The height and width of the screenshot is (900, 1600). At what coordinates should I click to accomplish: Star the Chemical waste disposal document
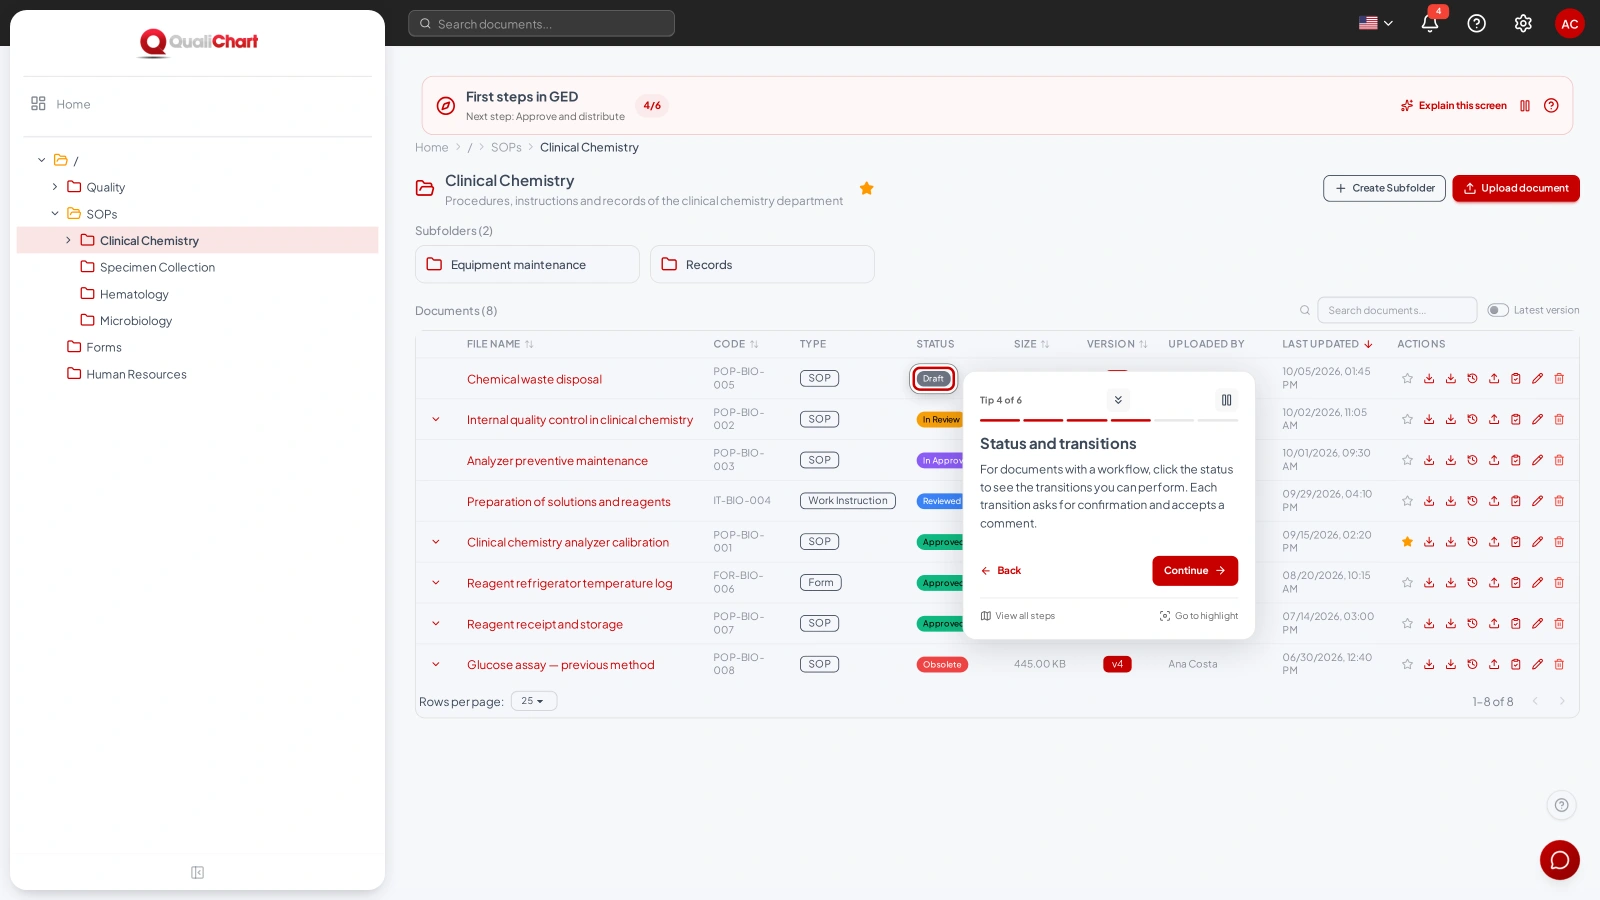1407,379
